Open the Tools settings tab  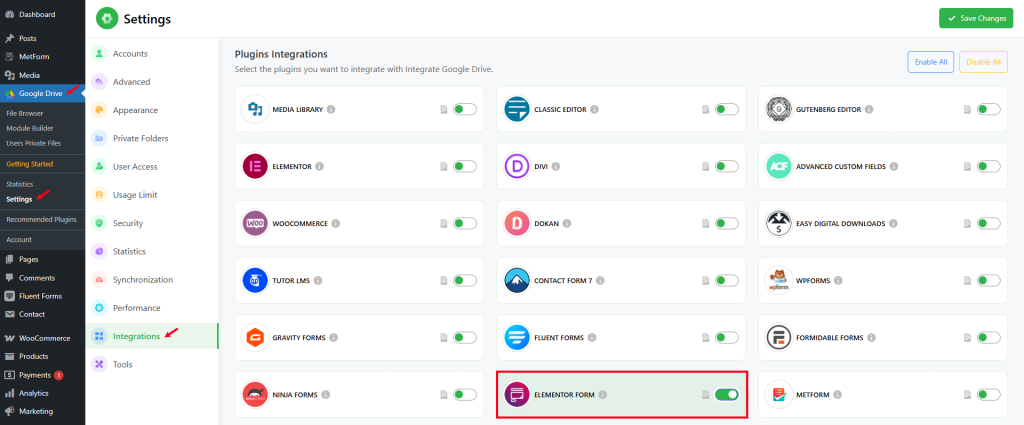(152, 364)
